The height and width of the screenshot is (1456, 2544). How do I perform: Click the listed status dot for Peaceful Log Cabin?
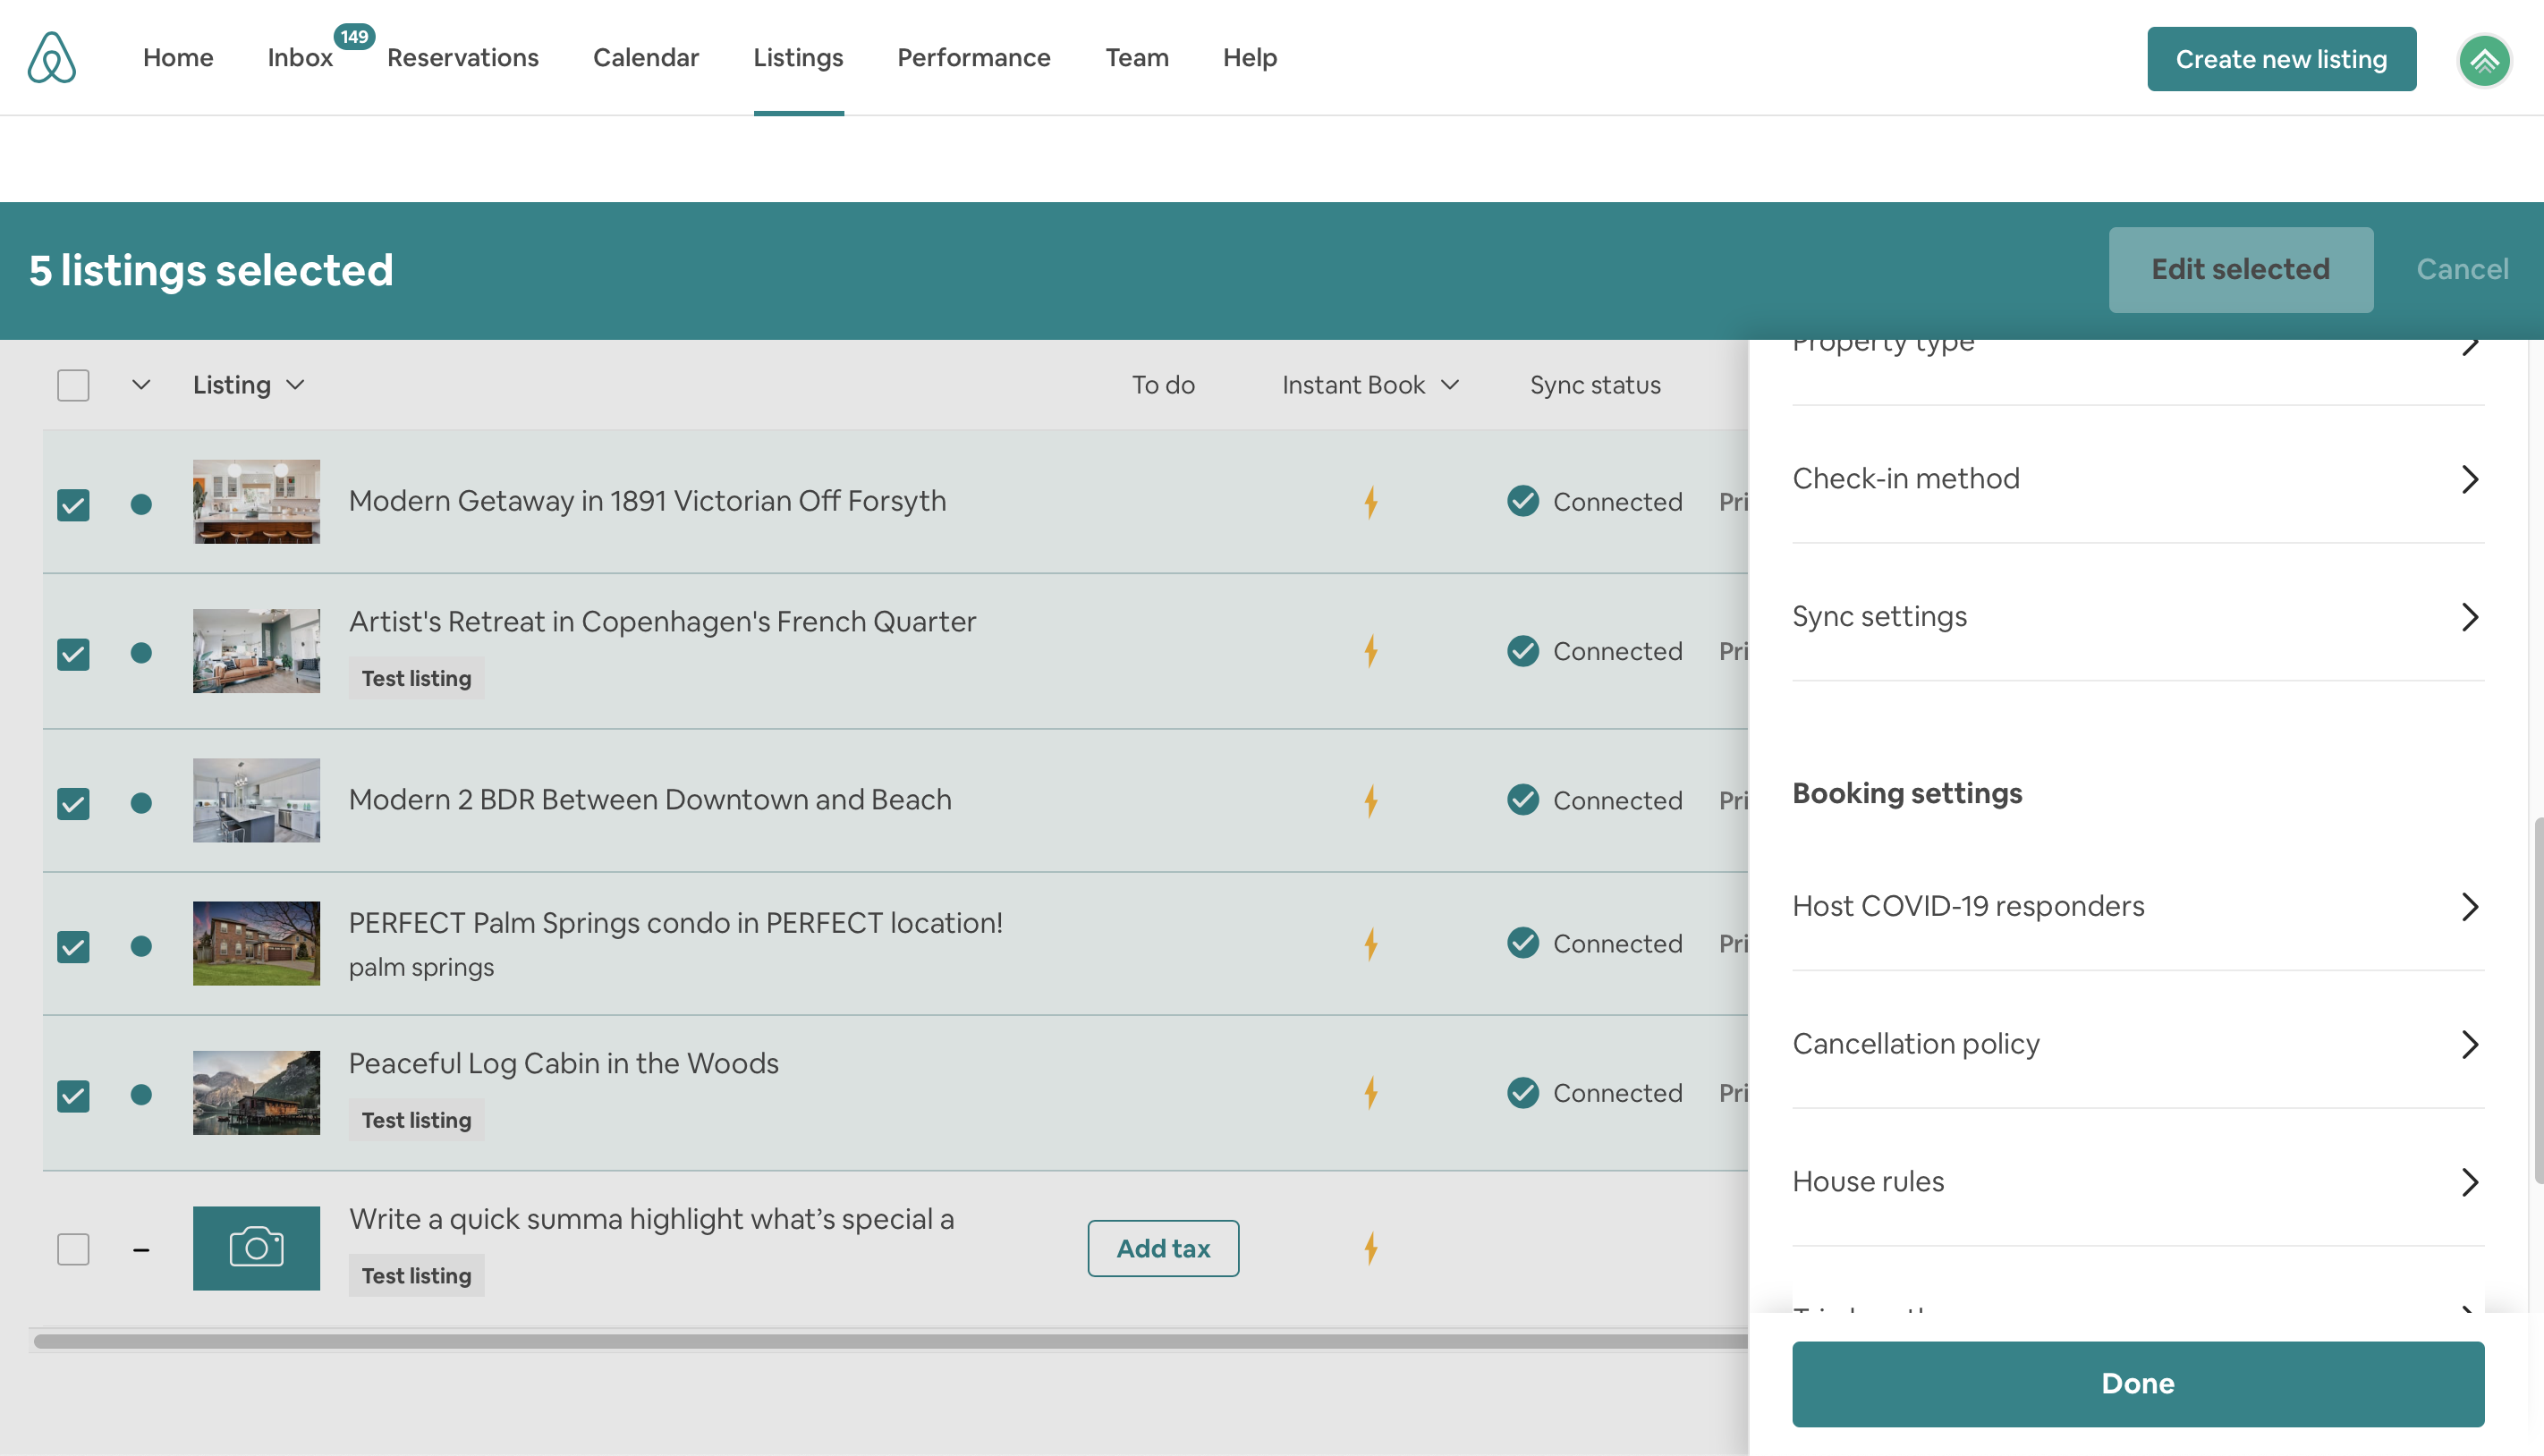141,1095
